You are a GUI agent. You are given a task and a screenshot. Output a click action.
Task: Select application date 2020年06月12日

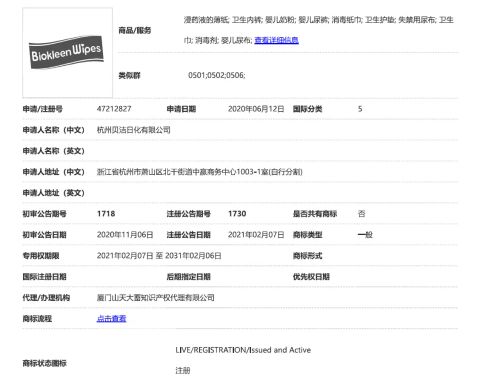pos(256,109)
